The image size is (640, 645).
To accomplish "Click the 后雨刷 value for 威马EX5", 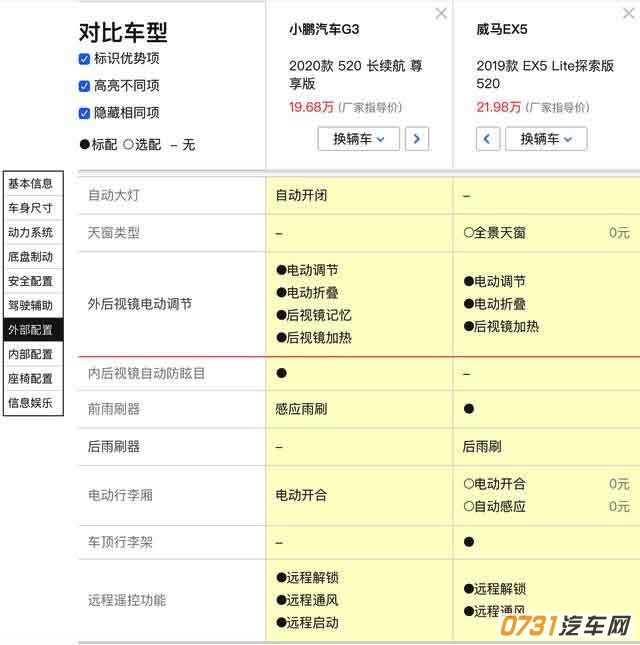I will coord(482,447).
